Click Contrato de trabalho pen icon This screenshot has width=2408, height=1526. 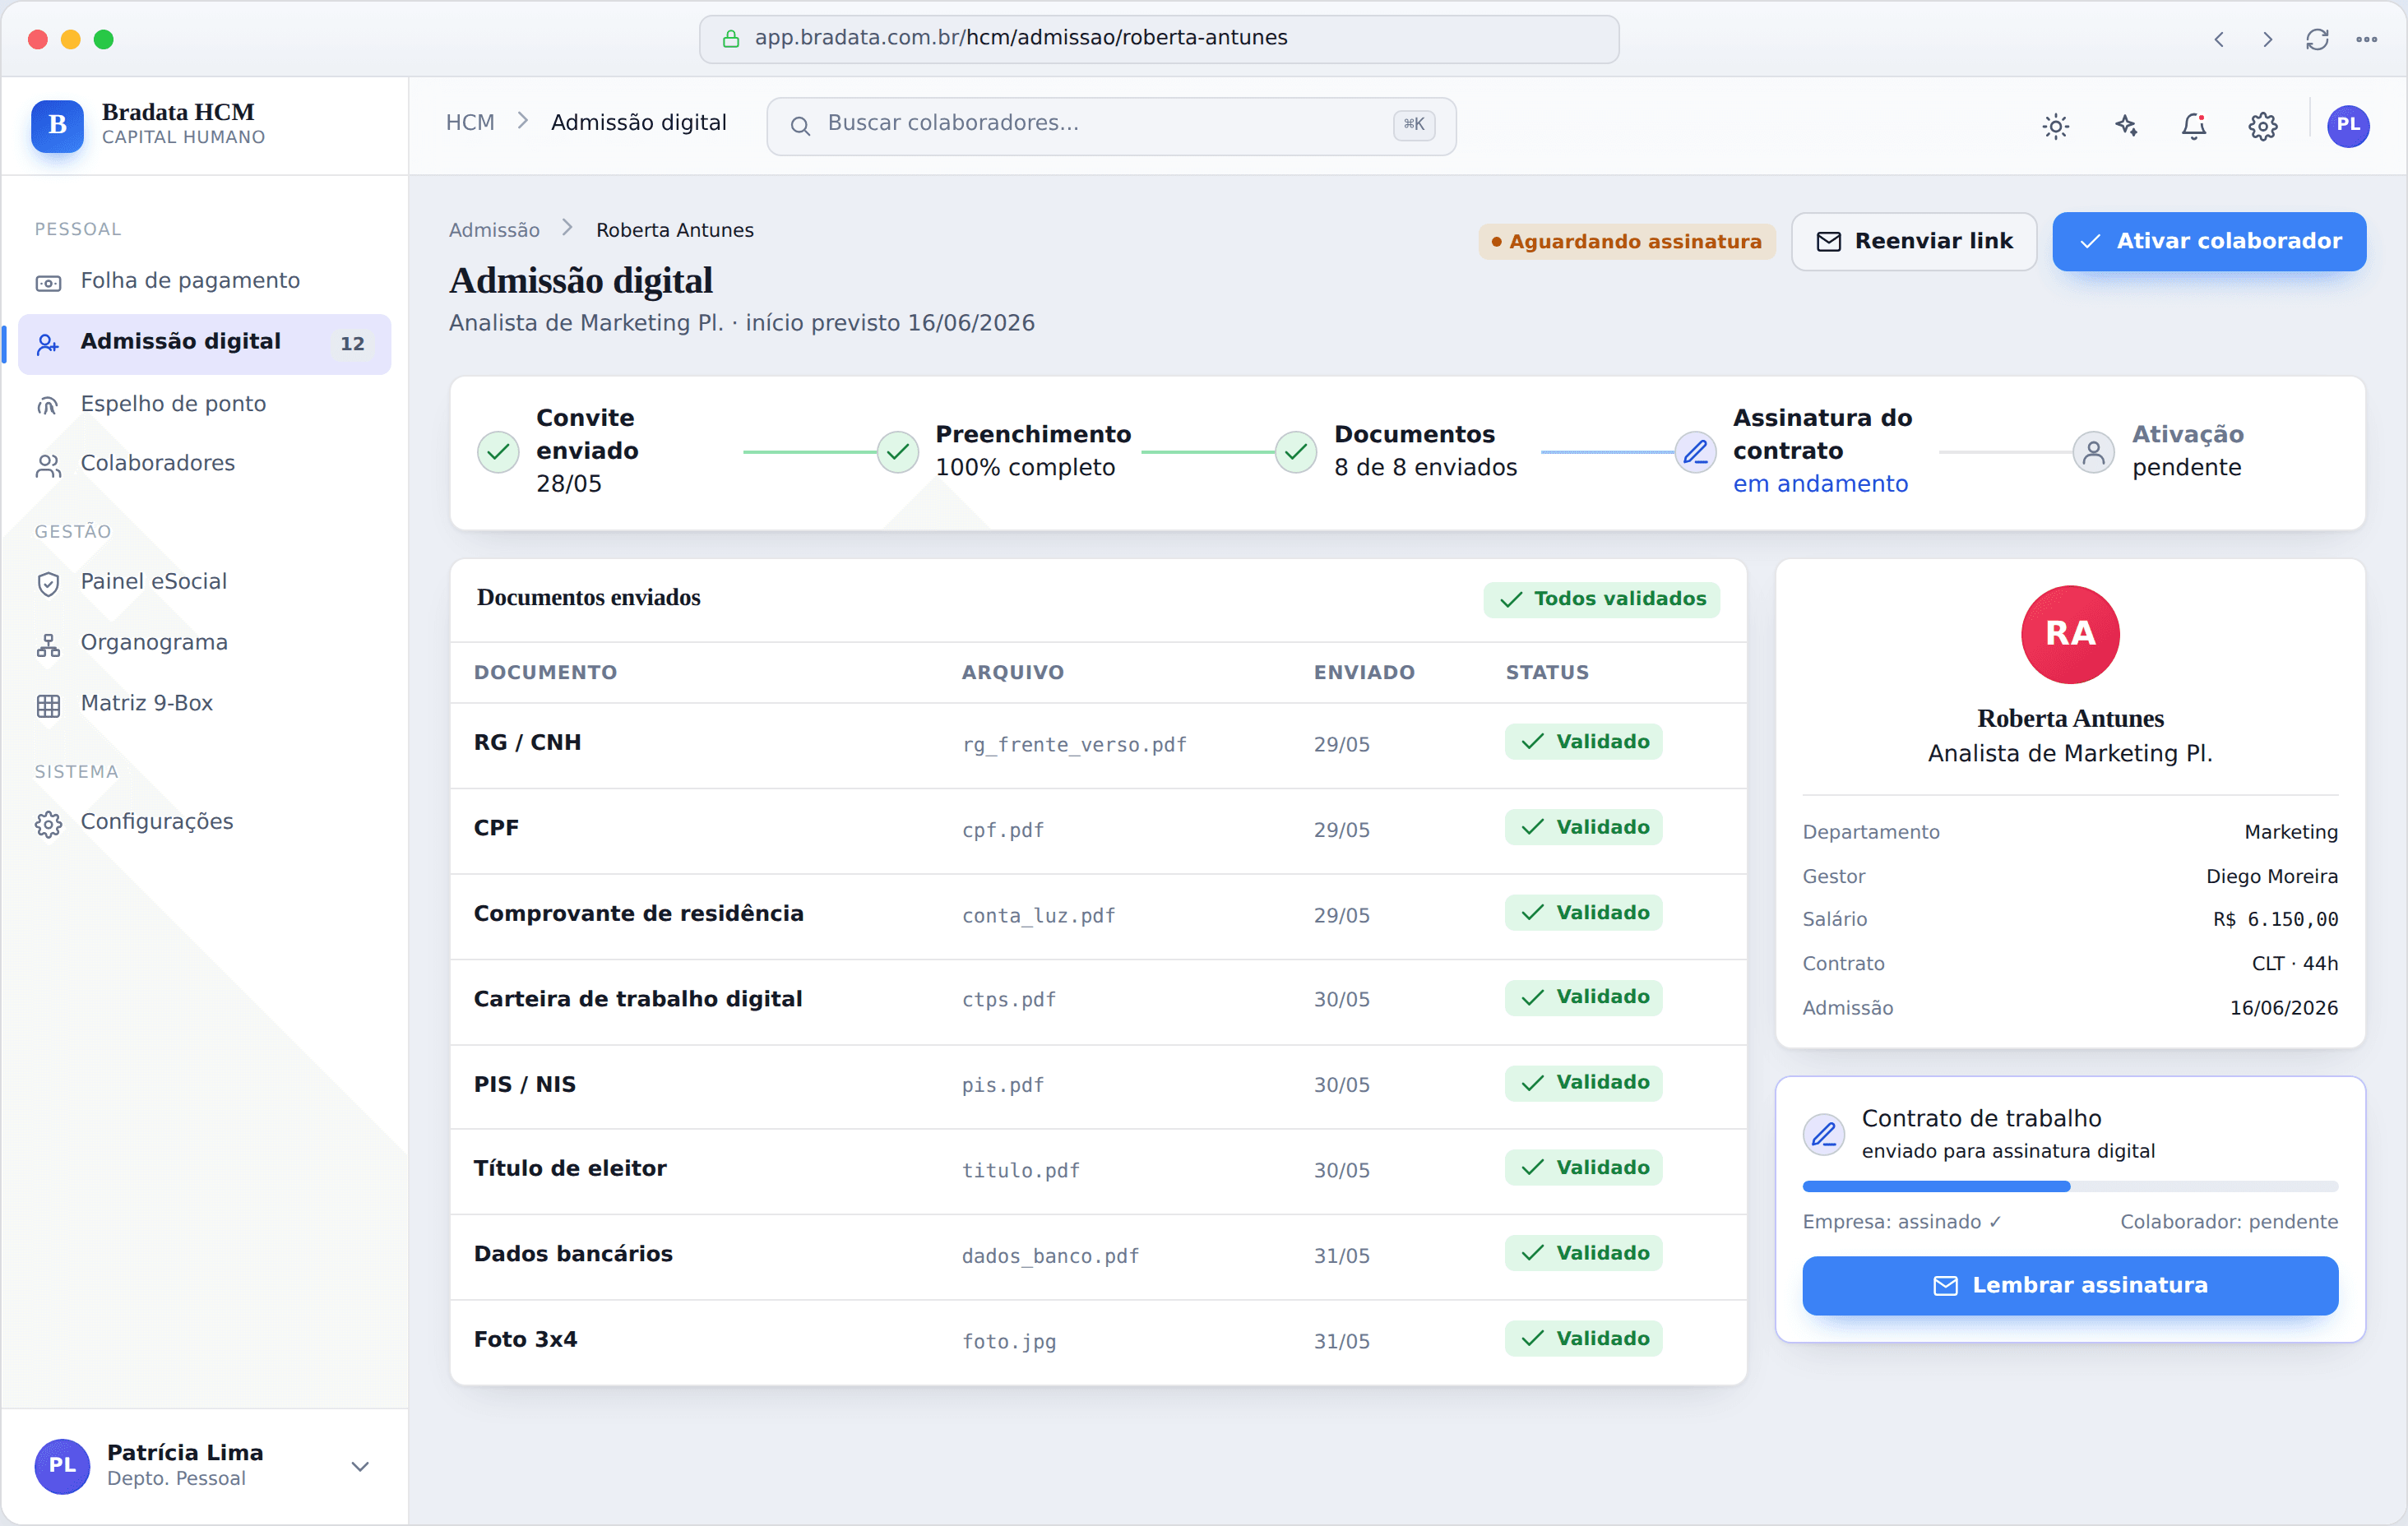point(1823,1134)
